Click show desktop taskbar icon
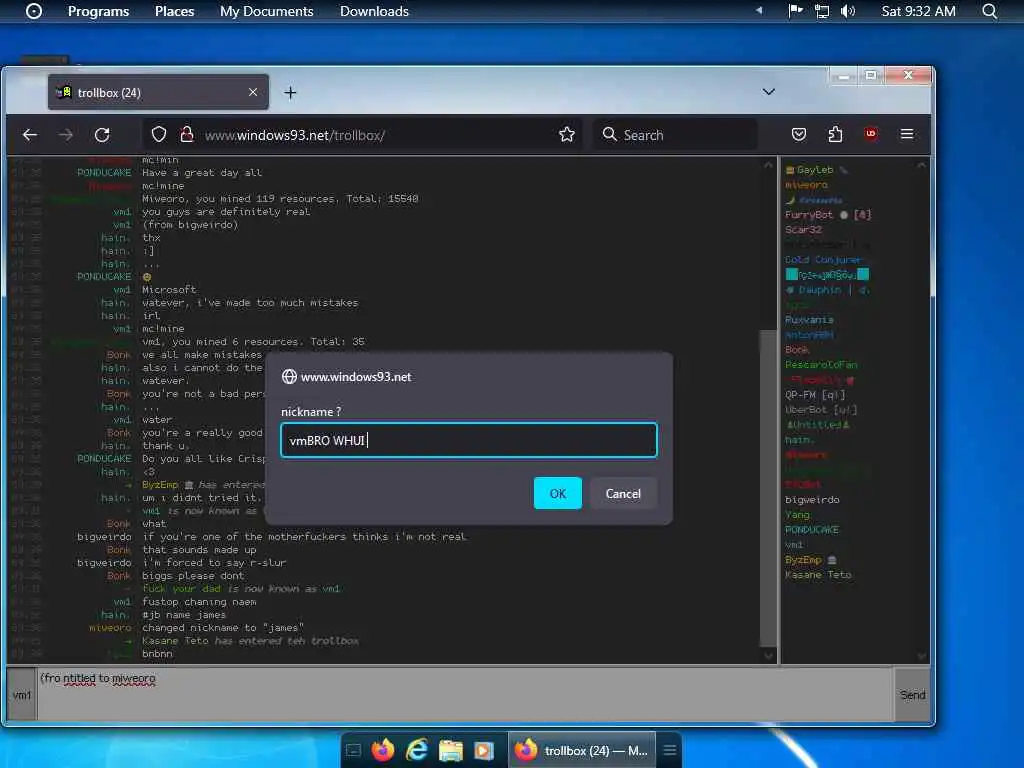The image size is (1024, 768). point(353,750)
